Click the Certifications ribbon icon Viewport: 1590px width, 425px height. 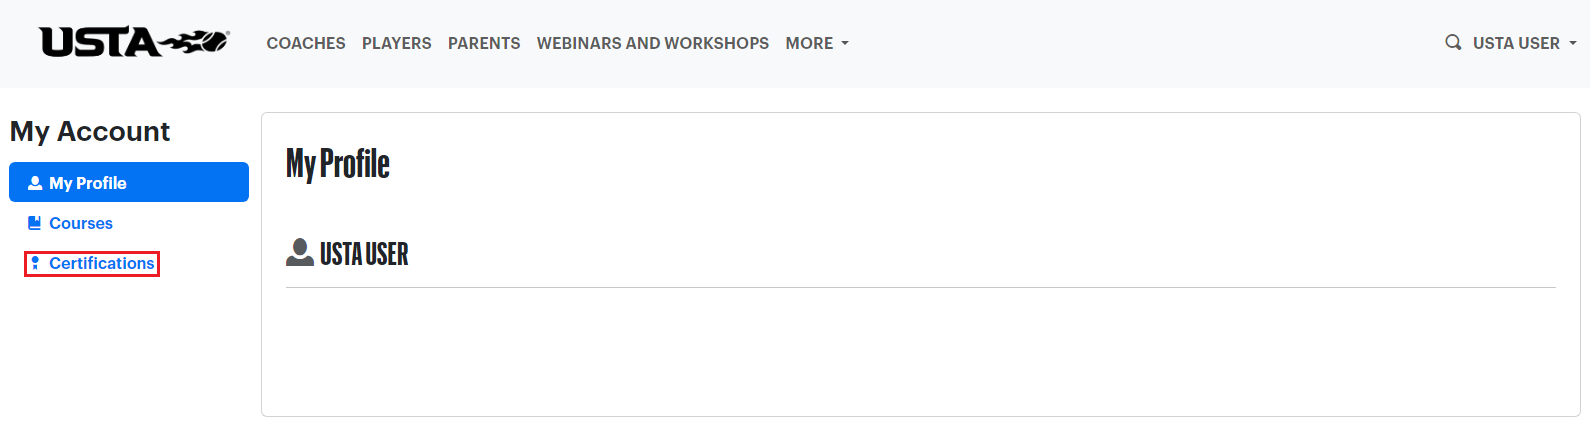point(35,263)
